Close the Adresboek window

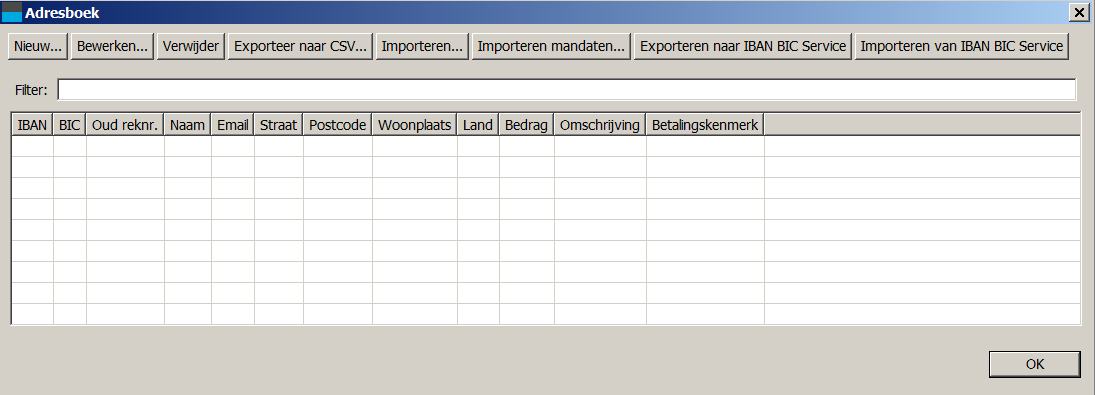pos(1077,12)
